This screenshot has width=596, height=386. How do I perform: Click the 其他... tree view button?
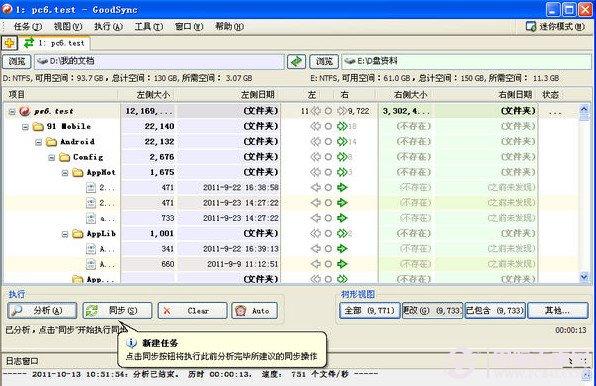(558, 310)
